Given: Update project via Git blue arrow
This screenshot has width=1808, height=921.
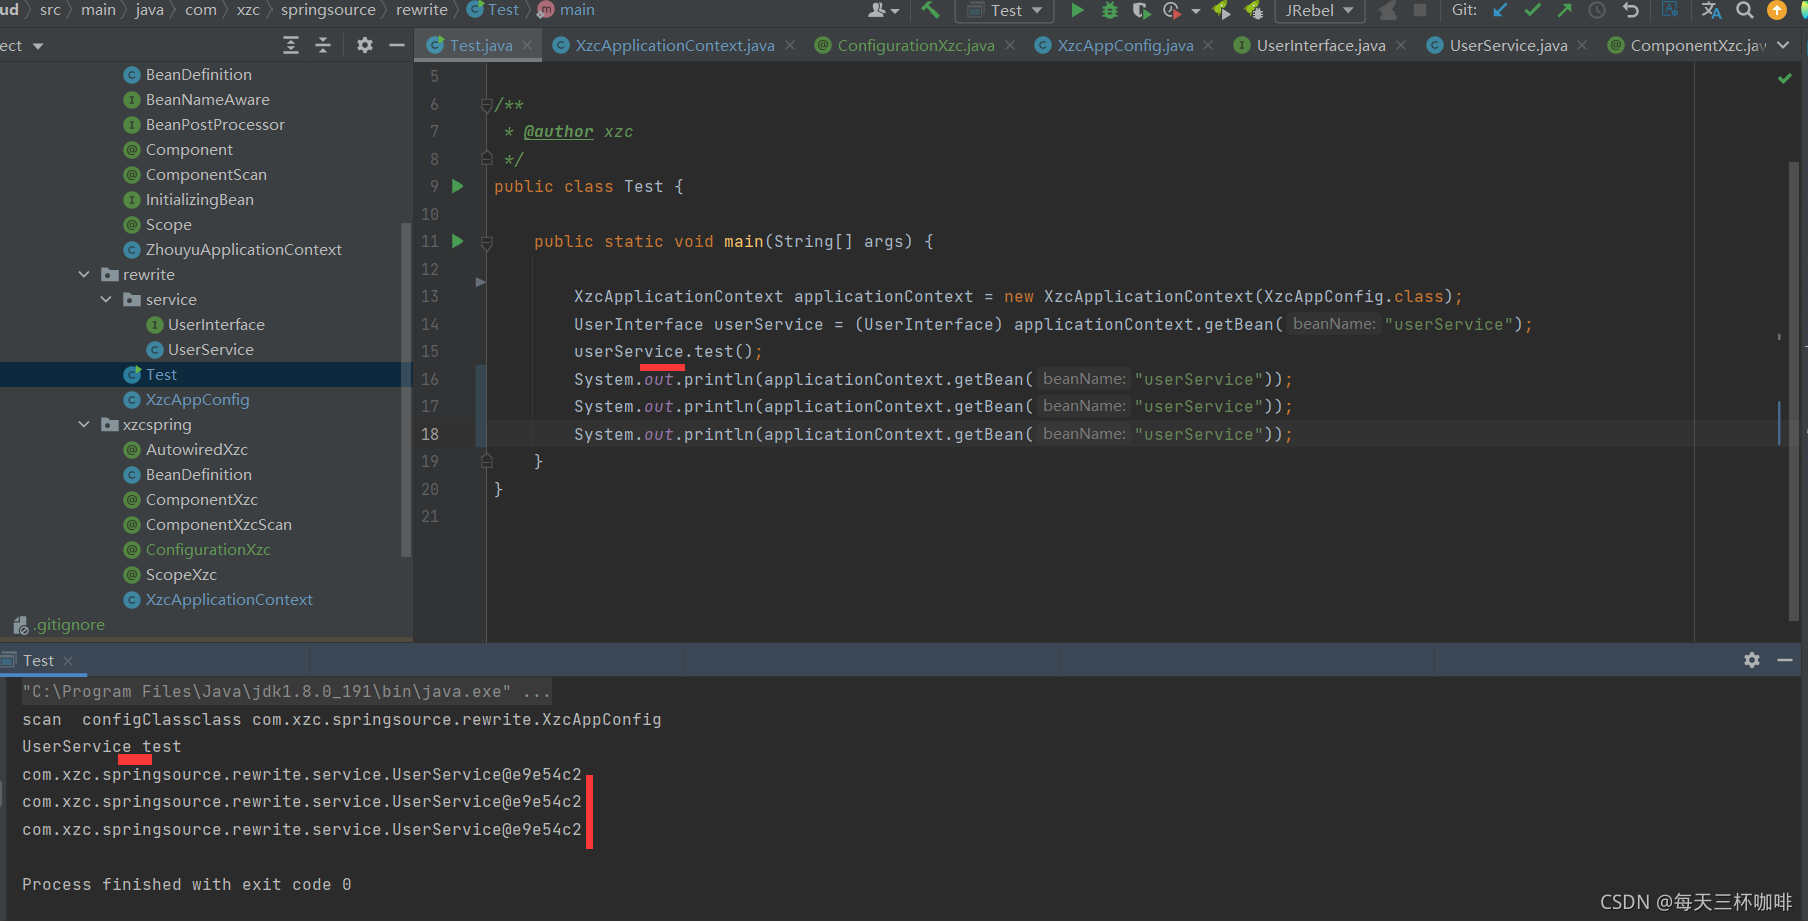Looking at the screenshot, I should point(1500,10).
